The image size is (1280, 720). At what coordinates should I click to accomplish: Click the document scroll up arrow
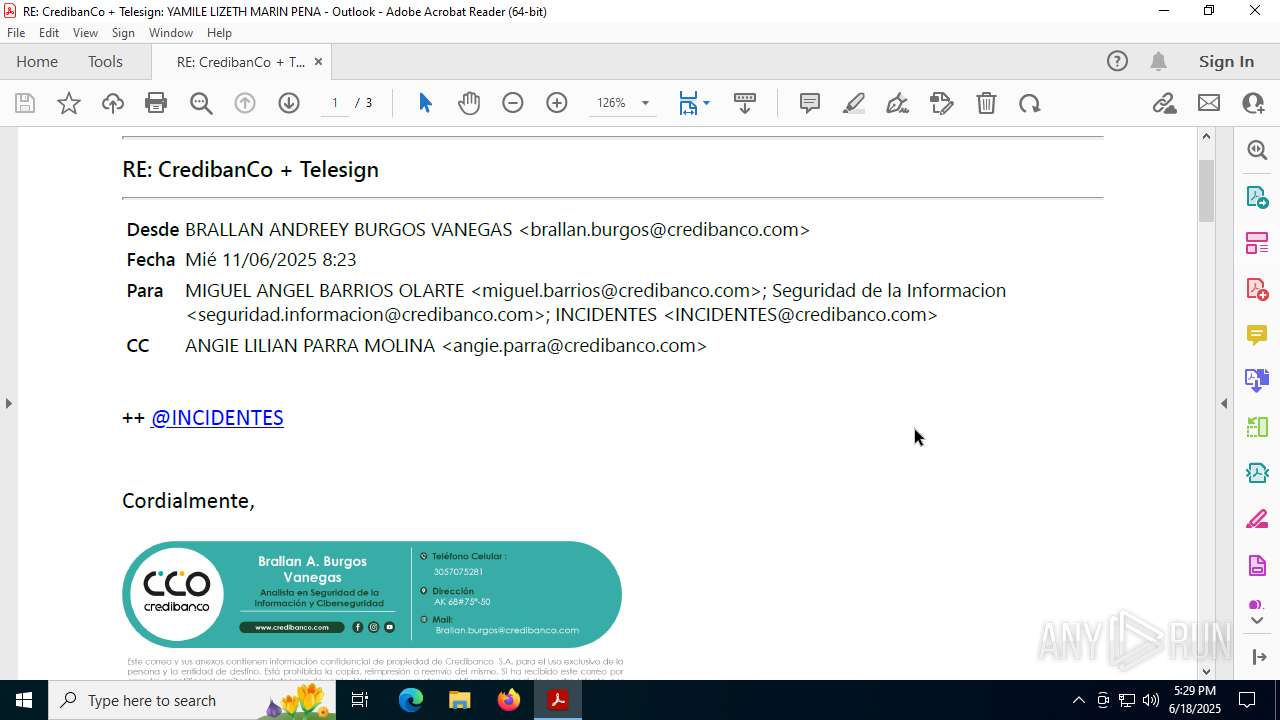point(1206,136)
